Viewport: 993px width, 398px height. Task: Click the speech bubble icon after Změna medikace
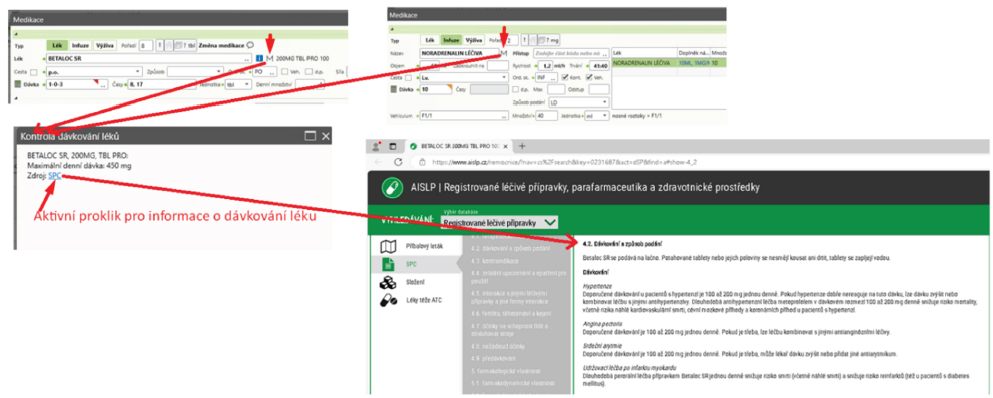tap(250, 45)
